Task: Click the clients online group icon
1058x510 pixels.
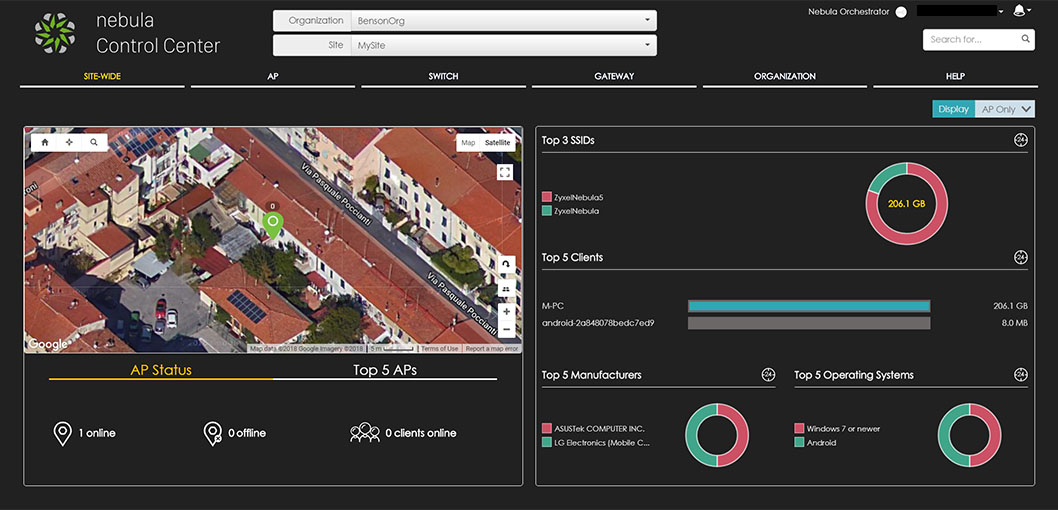Action: coord(364,432)
